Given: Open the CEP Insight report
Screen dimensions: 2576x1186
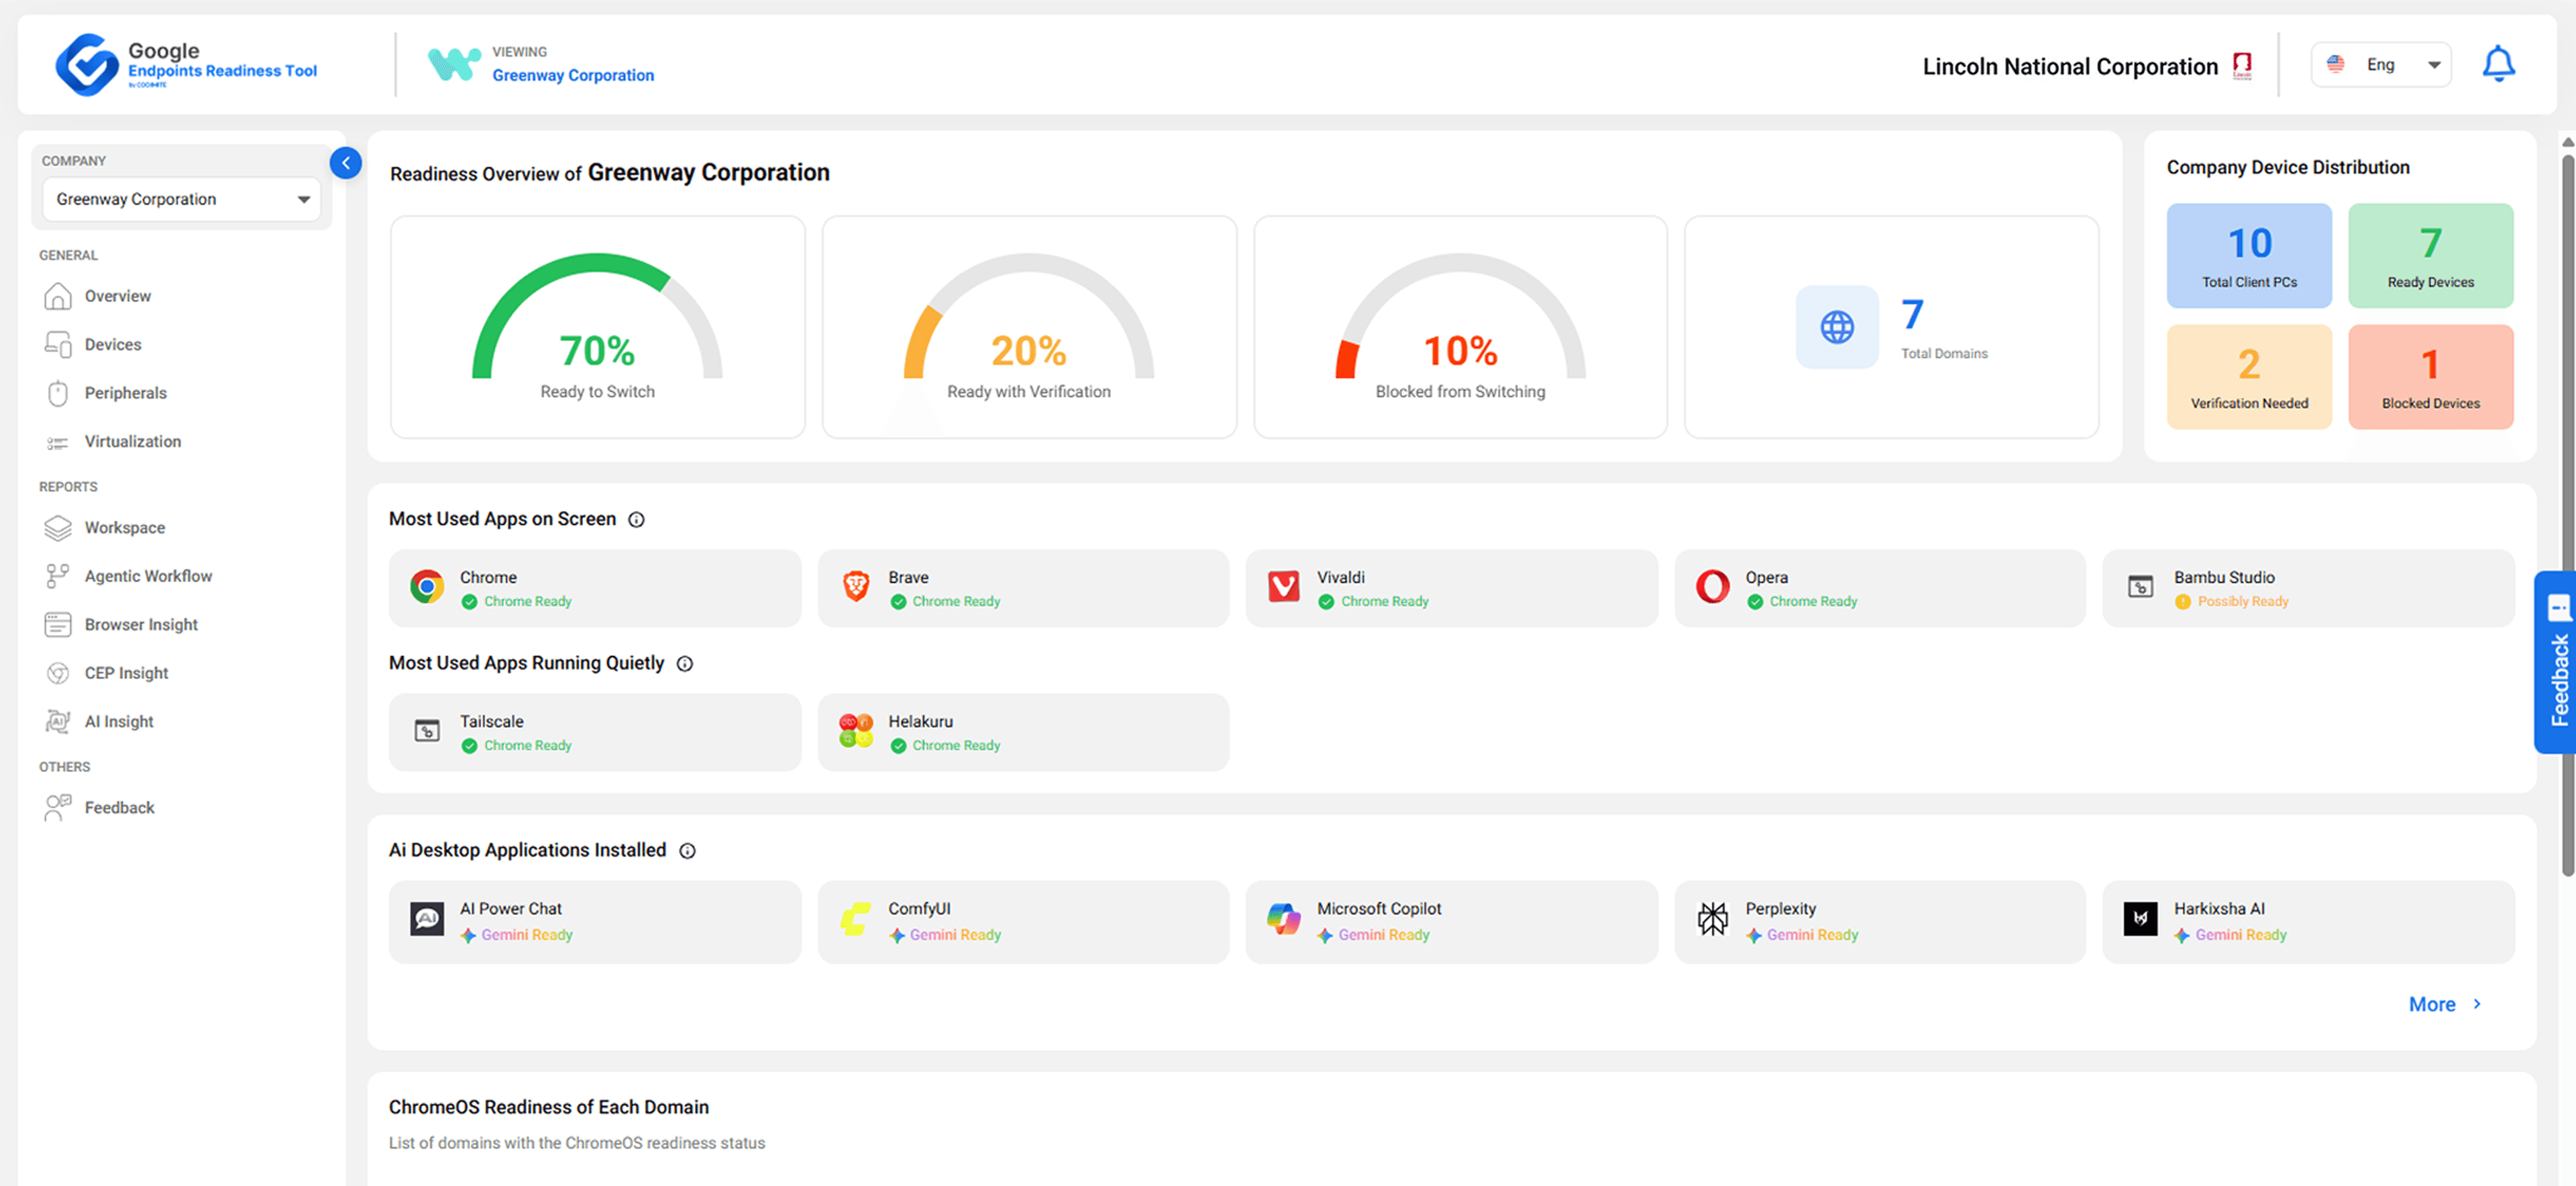Looking at the screenshot, I should pyautogui.click(x=127, y=674).
